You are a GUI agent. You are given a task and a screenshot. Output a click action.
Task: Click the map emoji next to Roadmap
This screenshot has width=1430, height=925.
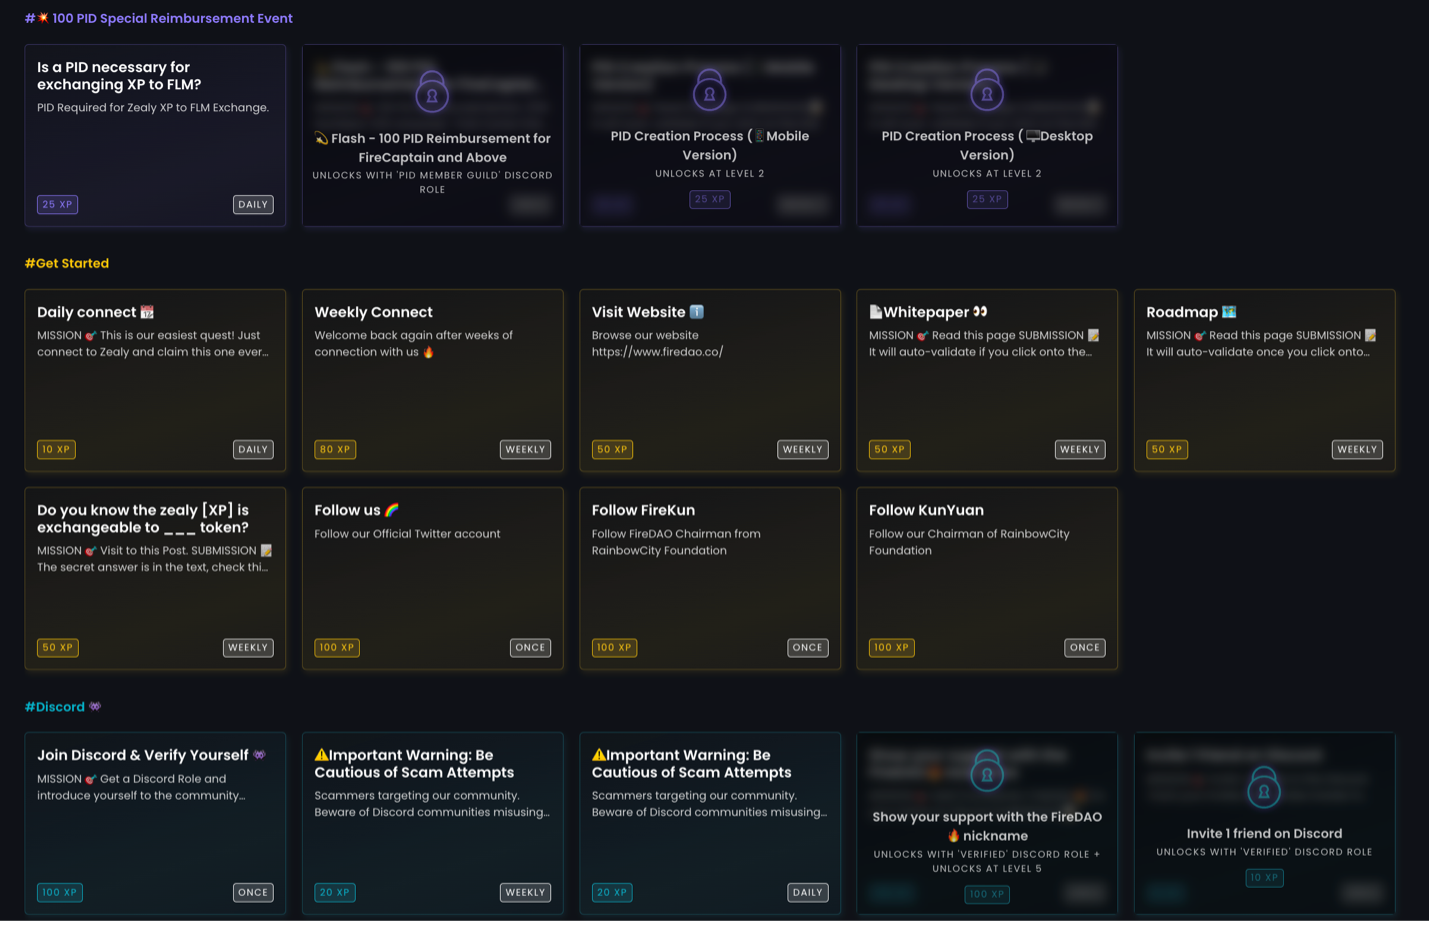[x=1229, y=312]
